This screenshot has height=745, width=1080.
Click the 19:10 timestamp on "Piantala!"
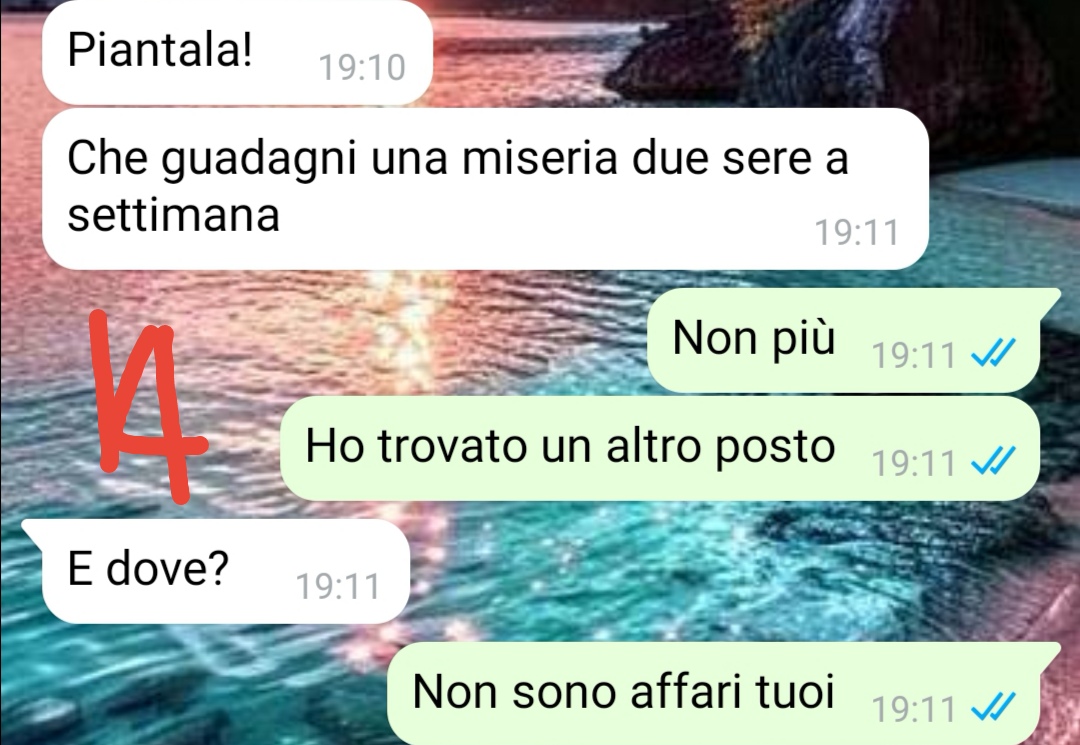point(362,67)
